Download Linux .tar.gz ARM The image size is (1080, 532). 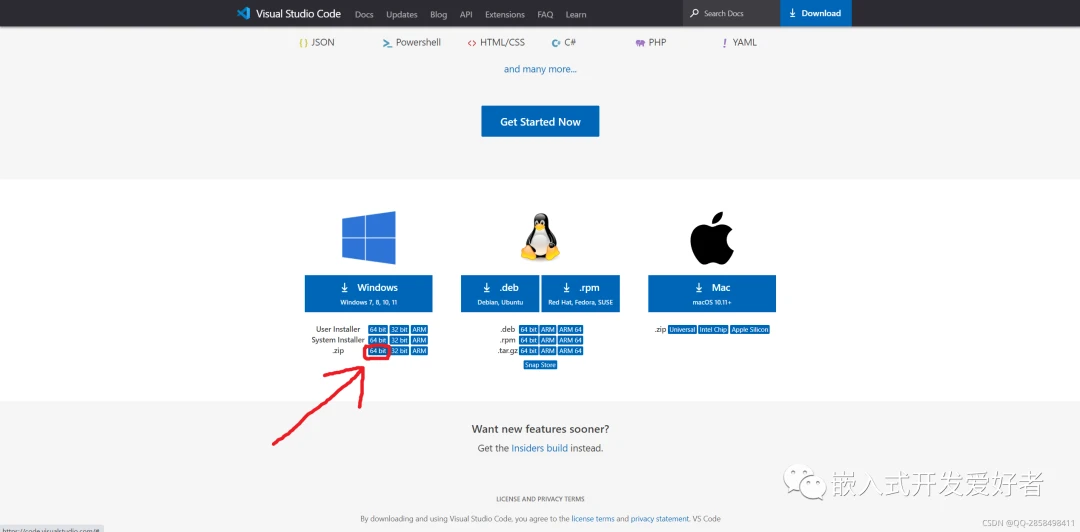point(548,351)
